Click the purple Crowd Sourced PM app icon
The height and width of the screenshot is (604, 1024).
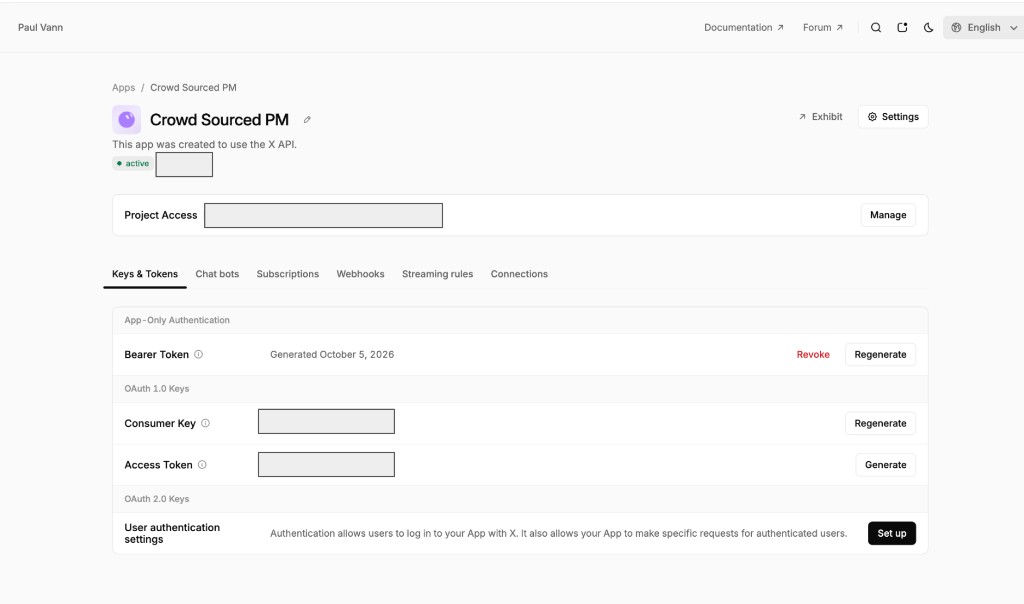[127, 119]
